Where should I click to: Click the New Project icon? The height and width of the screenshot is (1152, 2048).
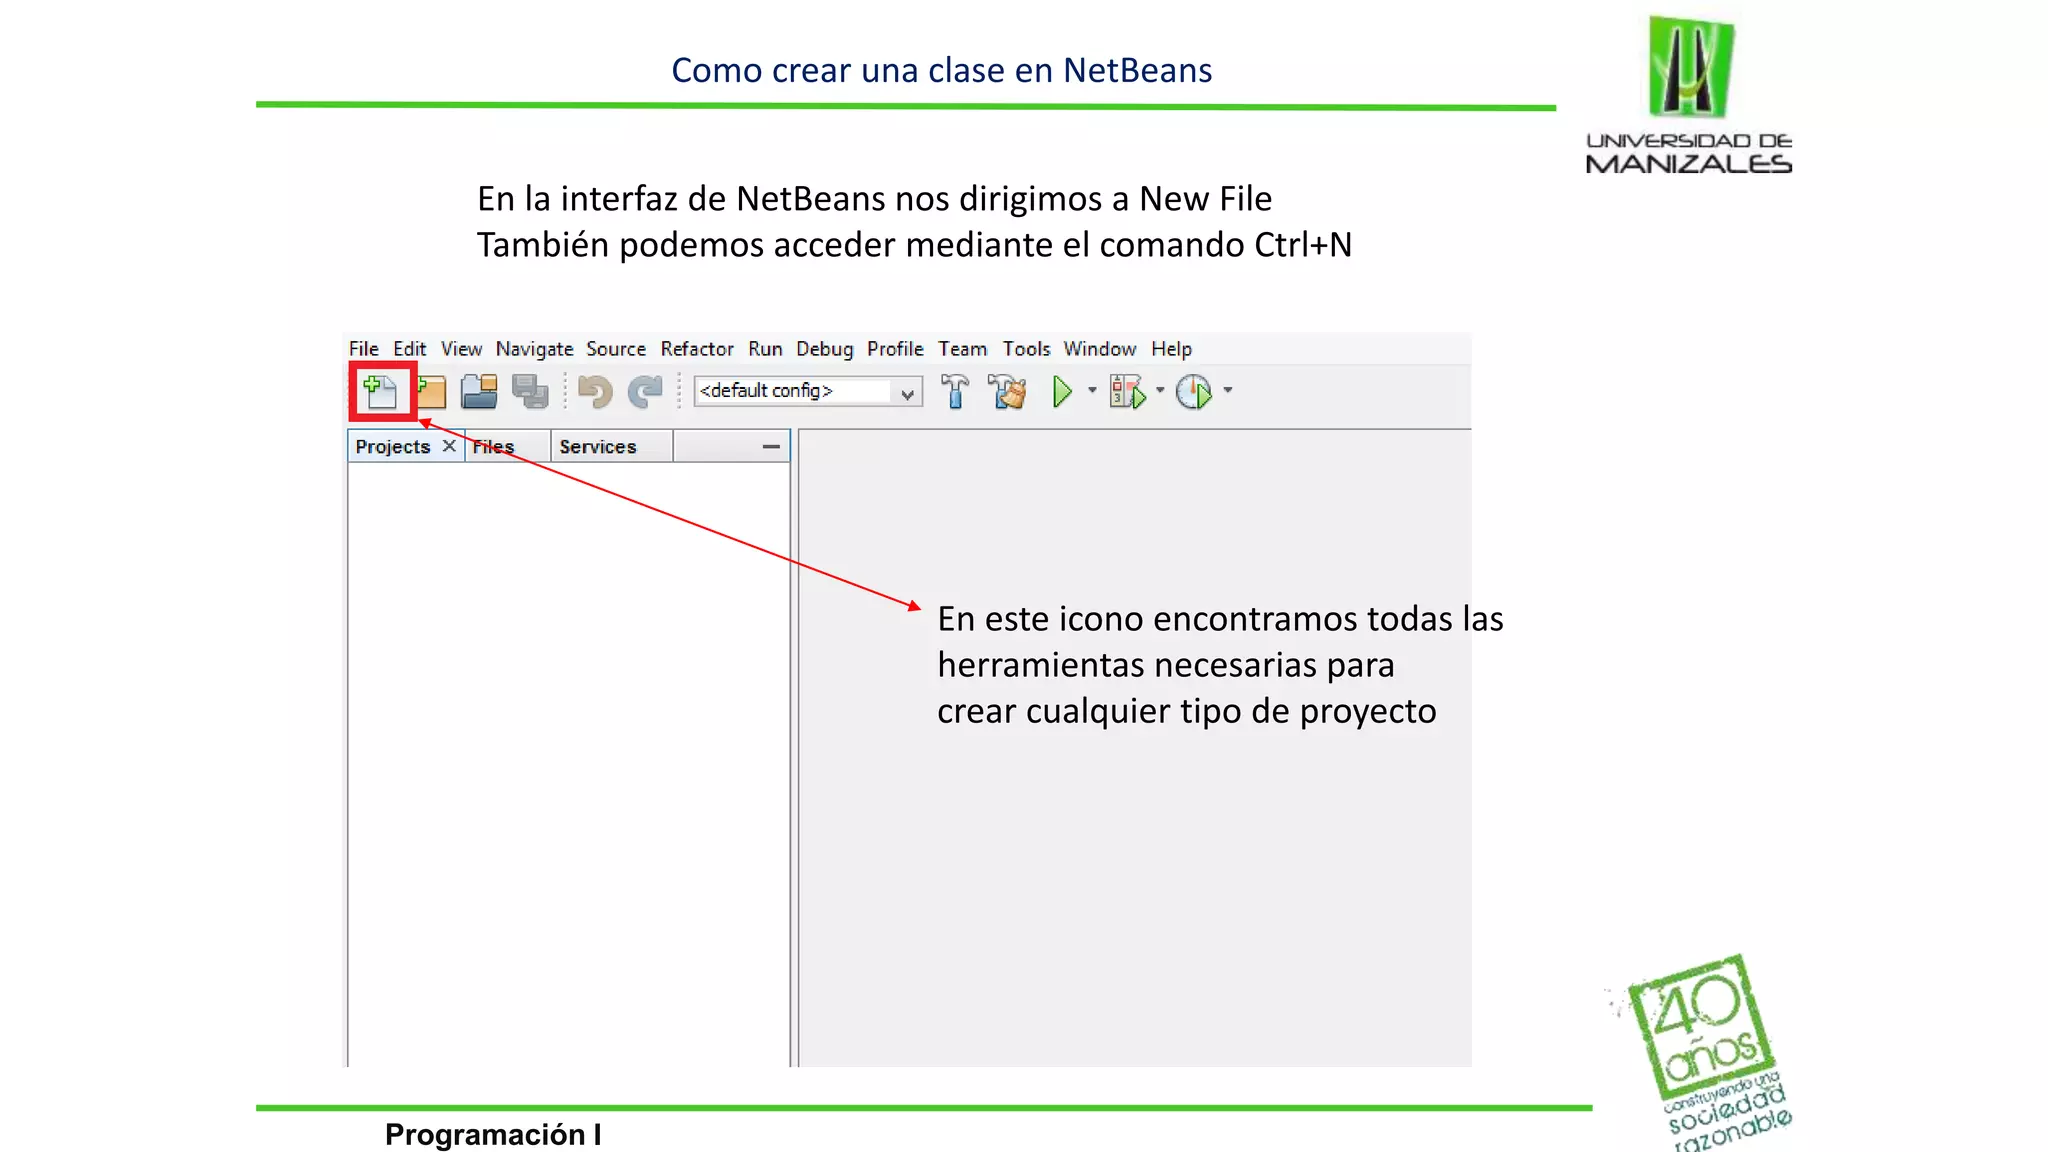click(x=432, y=391)
